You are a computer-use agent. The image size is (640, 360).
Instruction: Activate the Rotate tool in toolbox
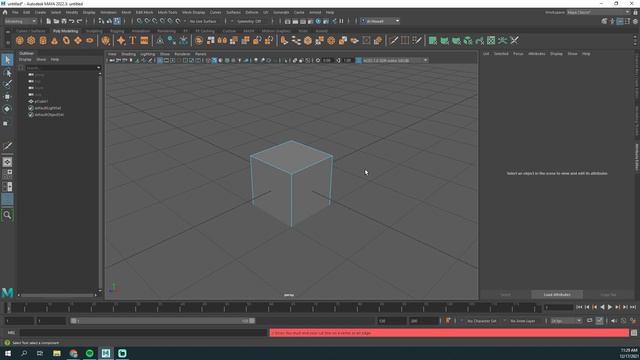point(7,109)
